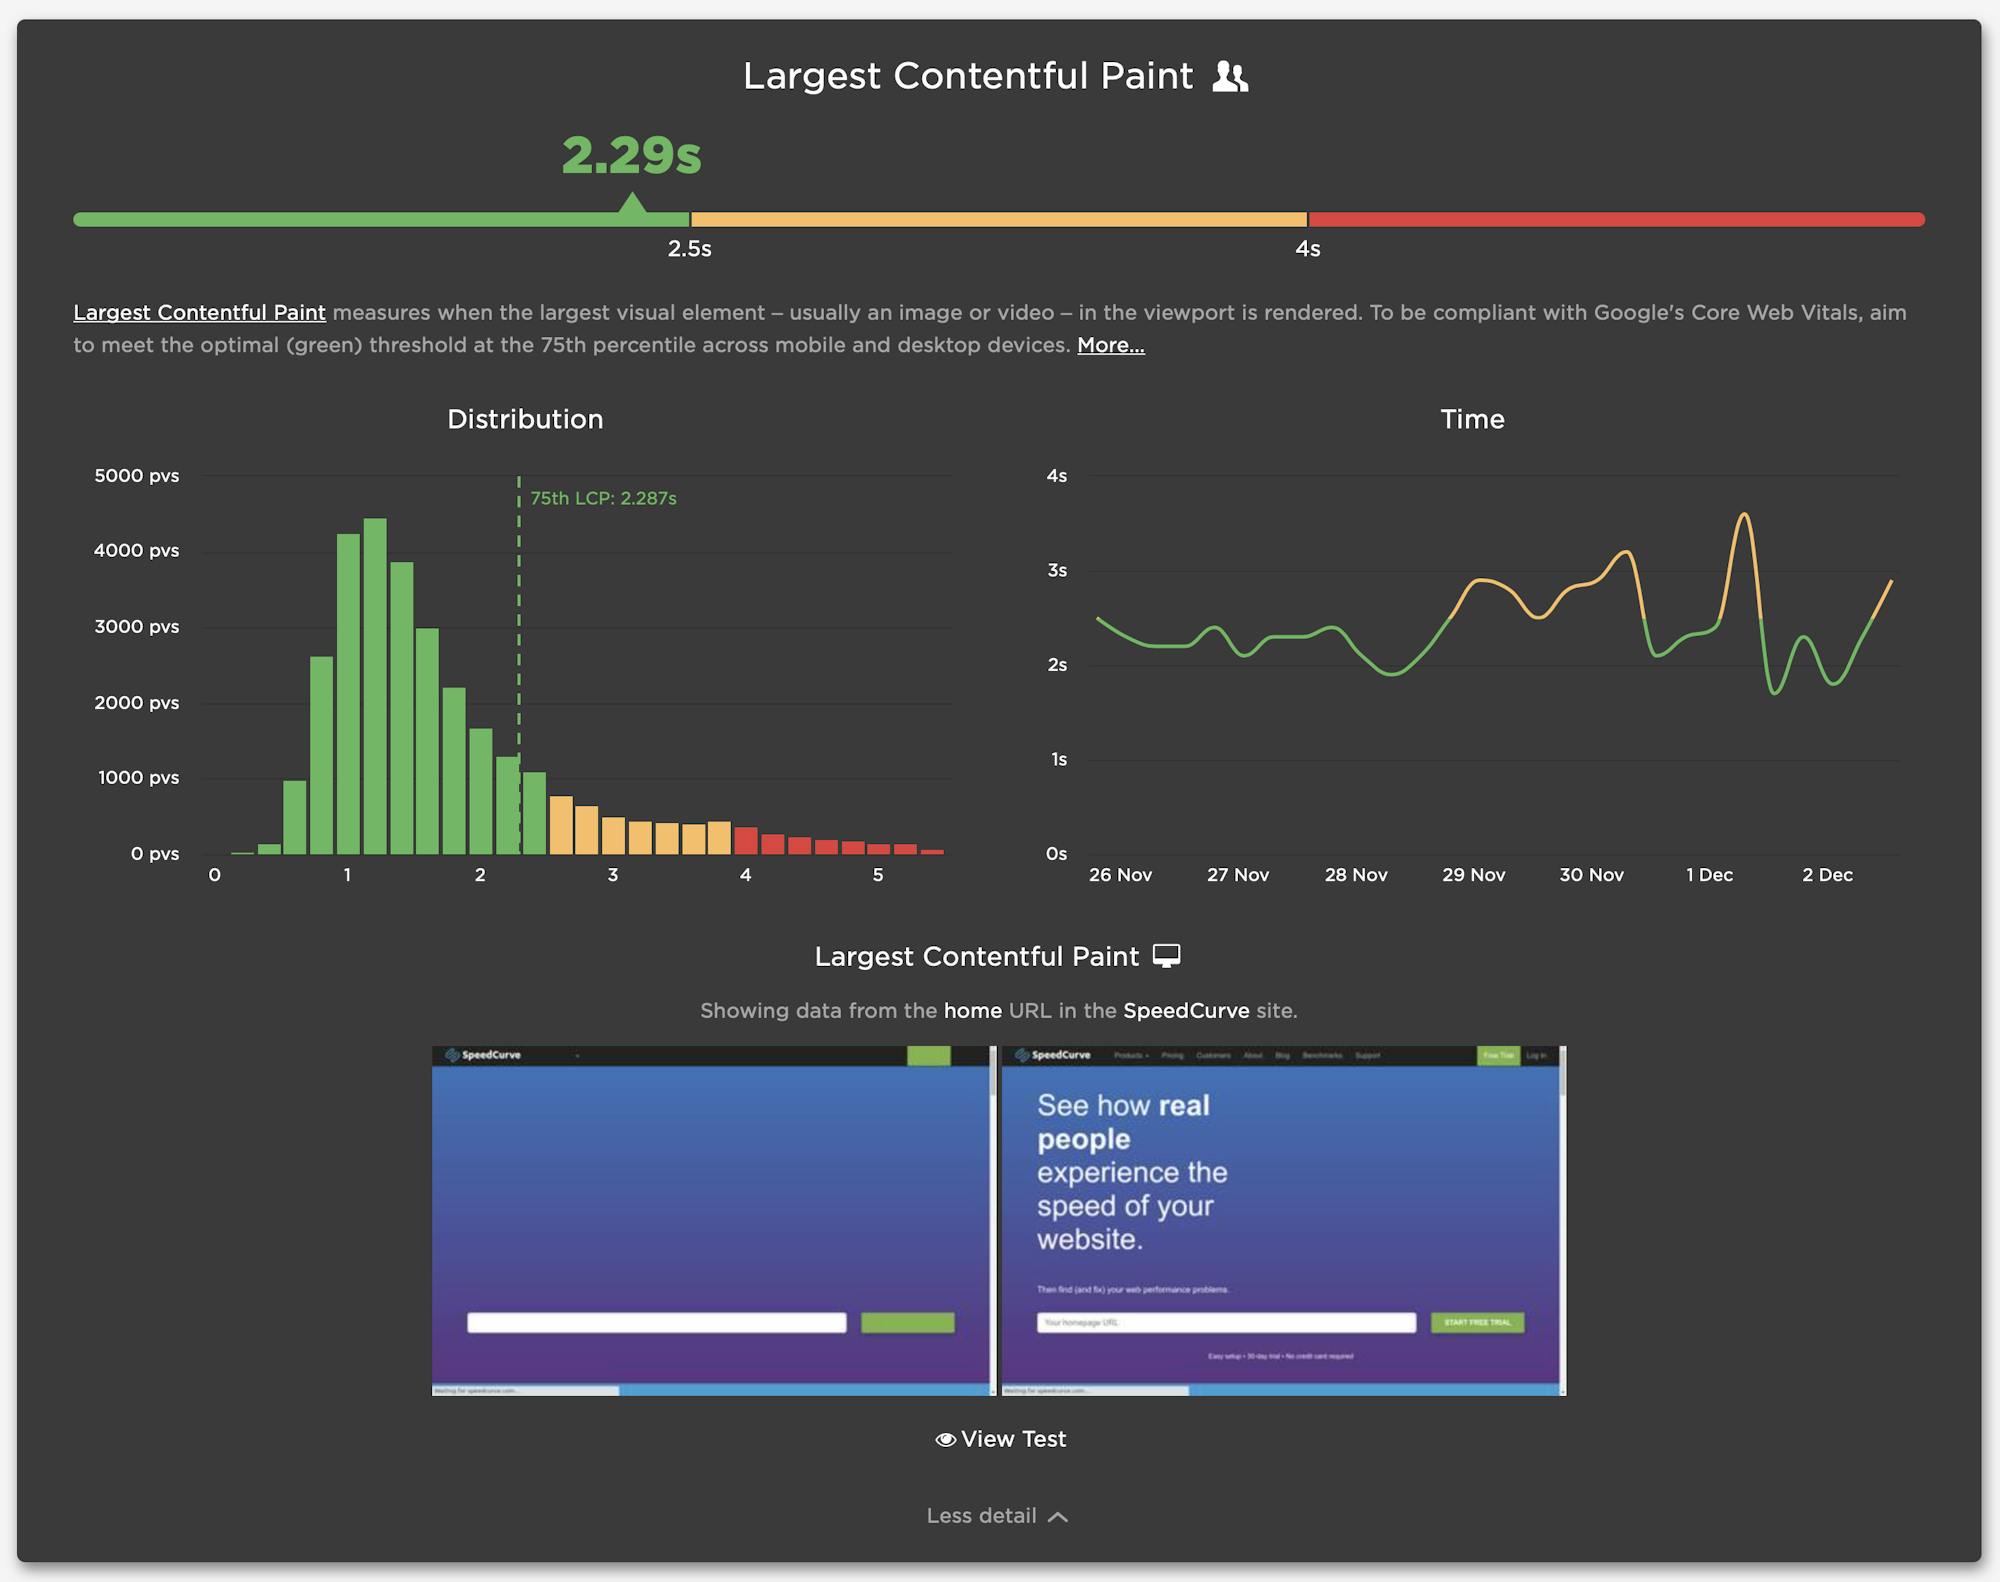Image resolution: width=2000 pixels, height=1582 pixels.
Task: Click the underlined Largest Contentful Paint link
Action: (198, 312)
